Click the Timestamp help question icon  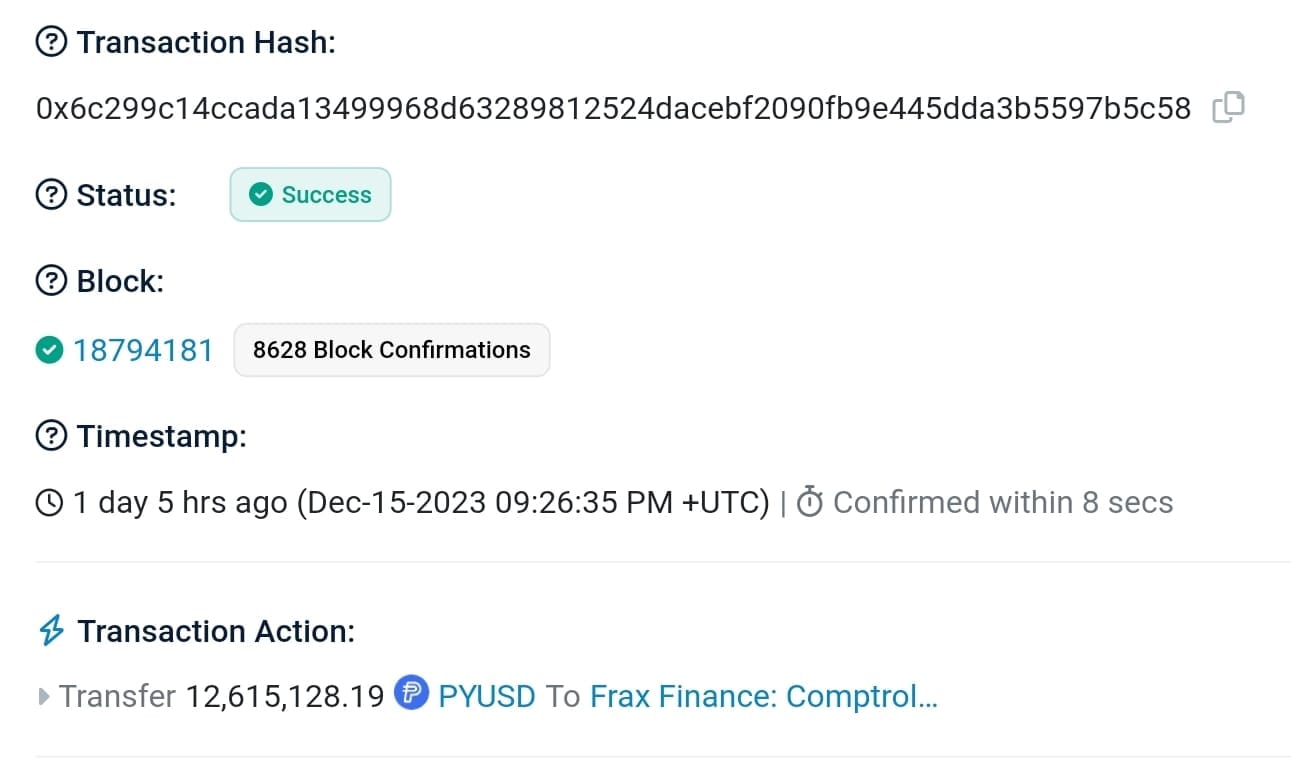coord(51,436)
